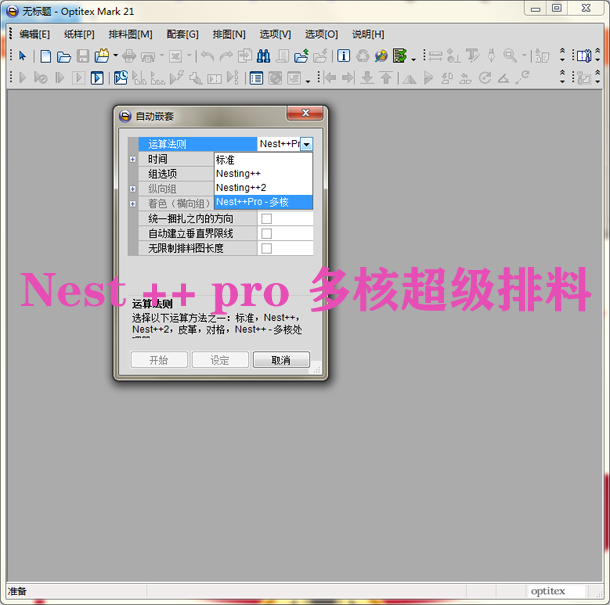Click the green checklist icon

point(400,56)
